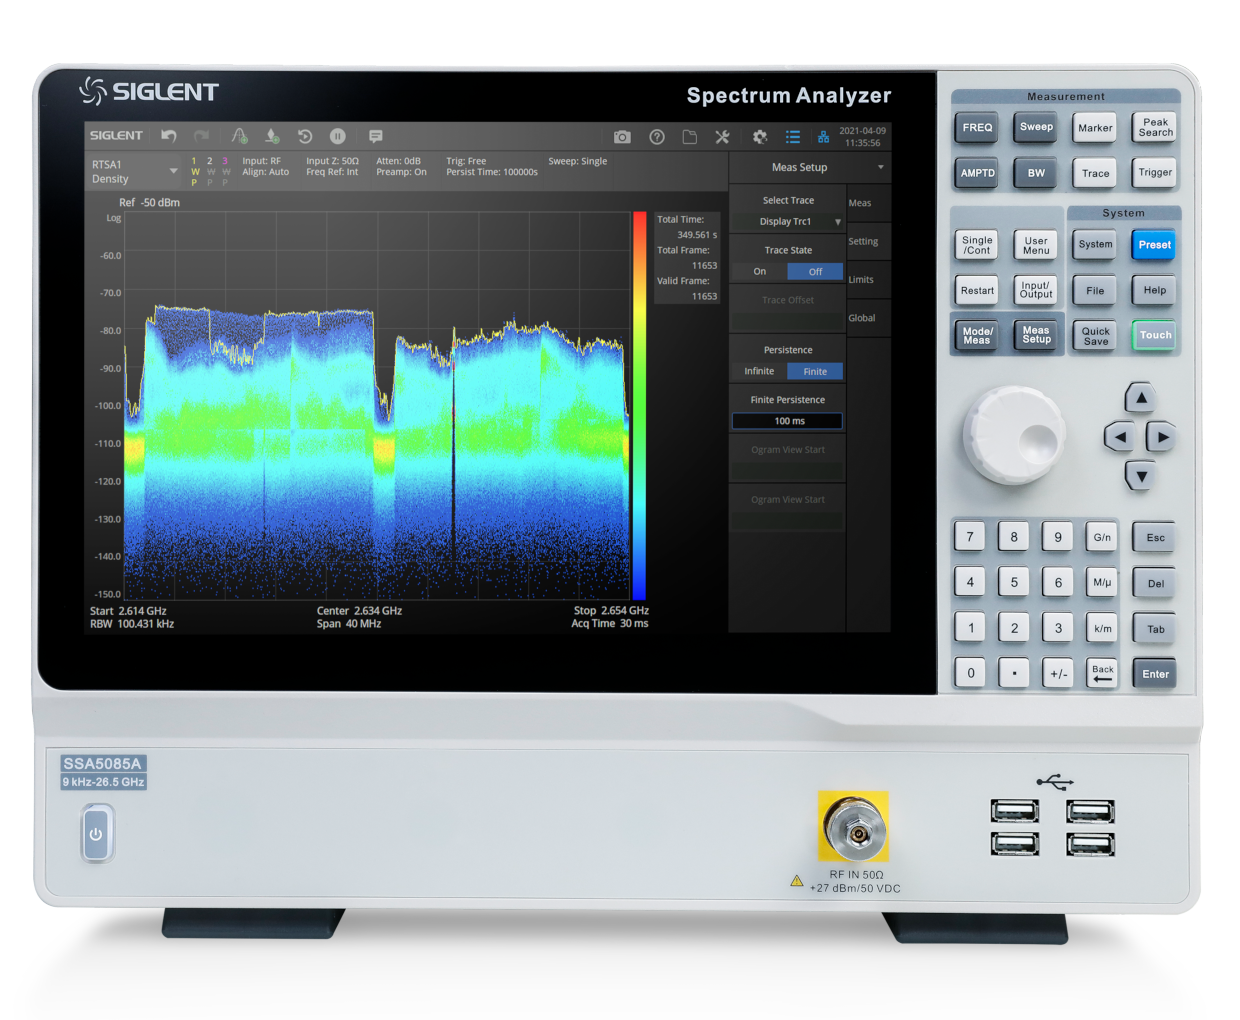Screen dimensions: 1240x1020
Task: Click the network status icon
Action: [823, 137]
